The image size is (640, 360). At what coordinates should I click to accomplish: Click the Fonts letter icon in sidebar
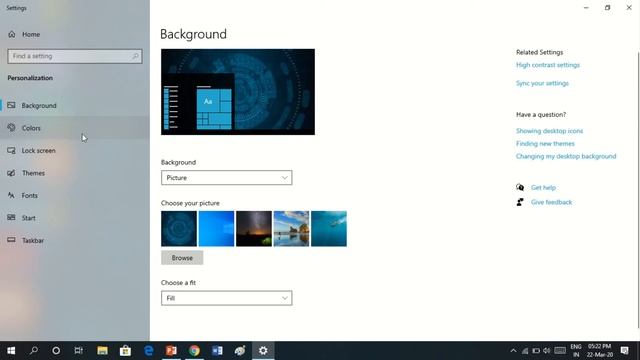(11, 195)
